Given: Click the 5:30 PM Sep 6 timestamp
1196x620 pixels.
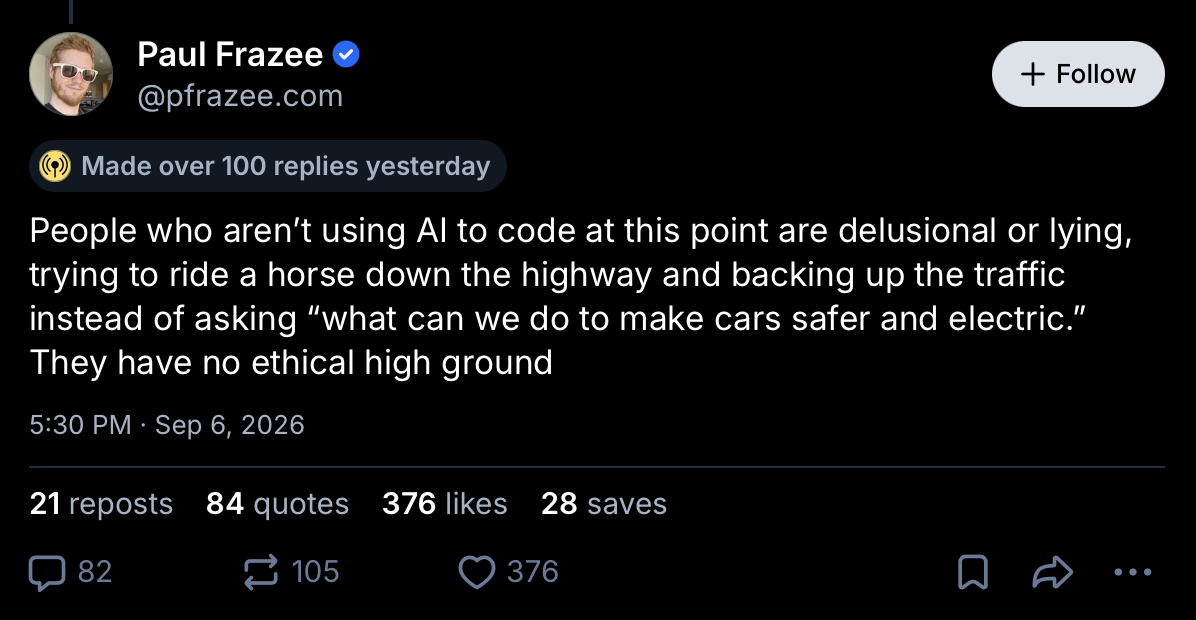Looking at the screenshot, I should (167, 425).
